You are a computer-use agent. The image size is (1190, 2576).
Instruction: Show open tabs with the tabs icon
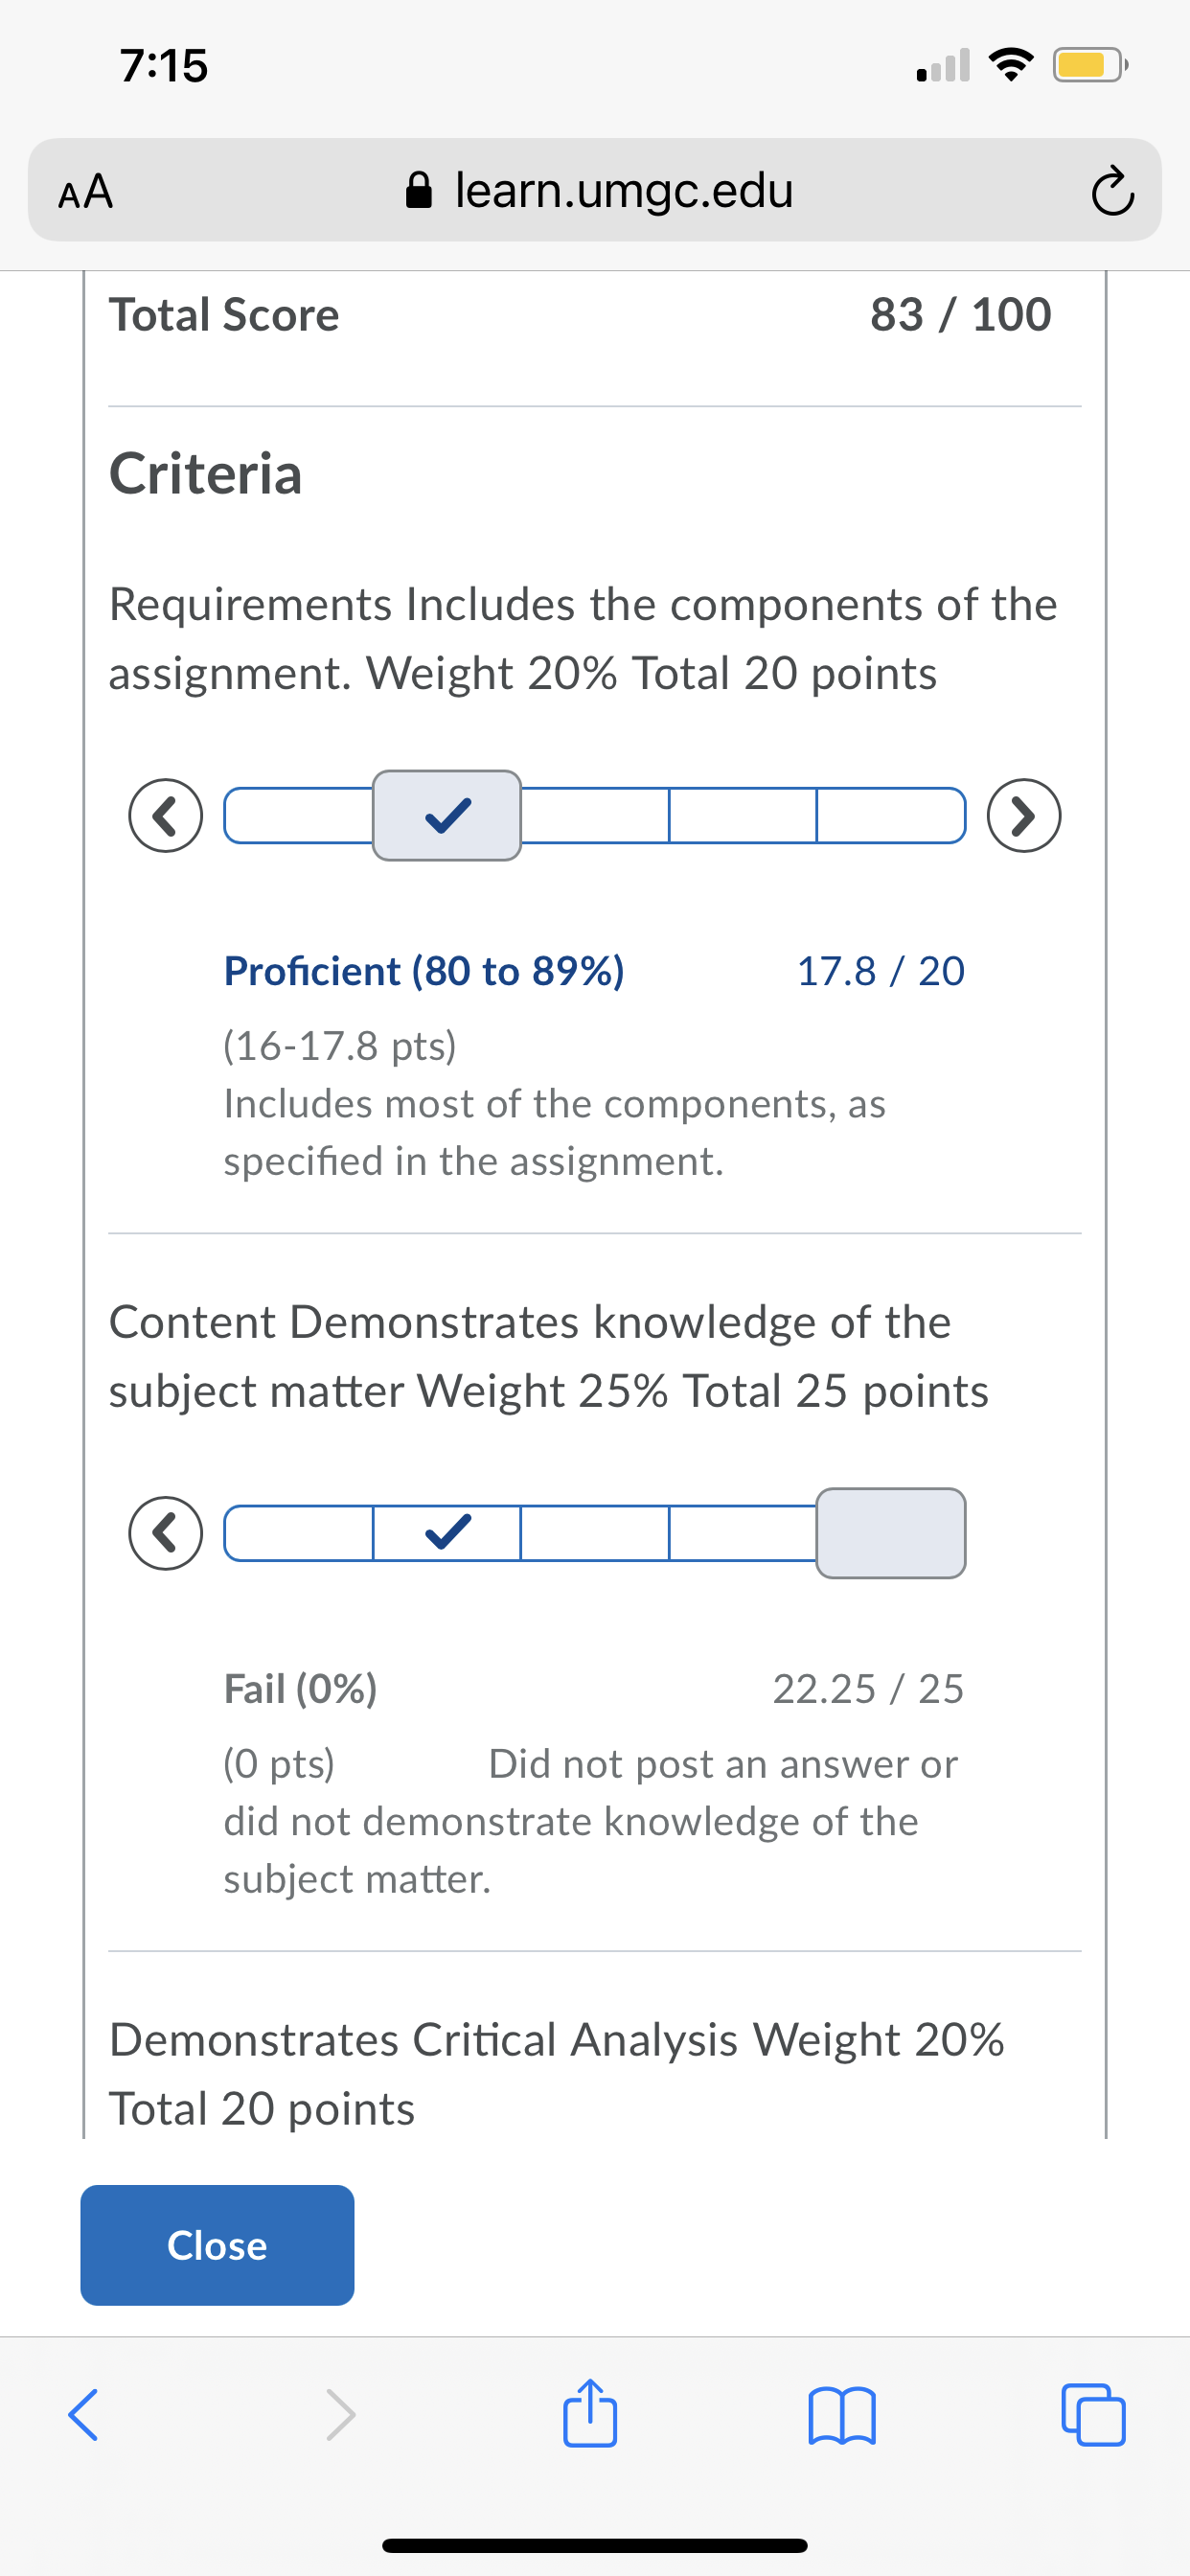click(1093, 2415)
